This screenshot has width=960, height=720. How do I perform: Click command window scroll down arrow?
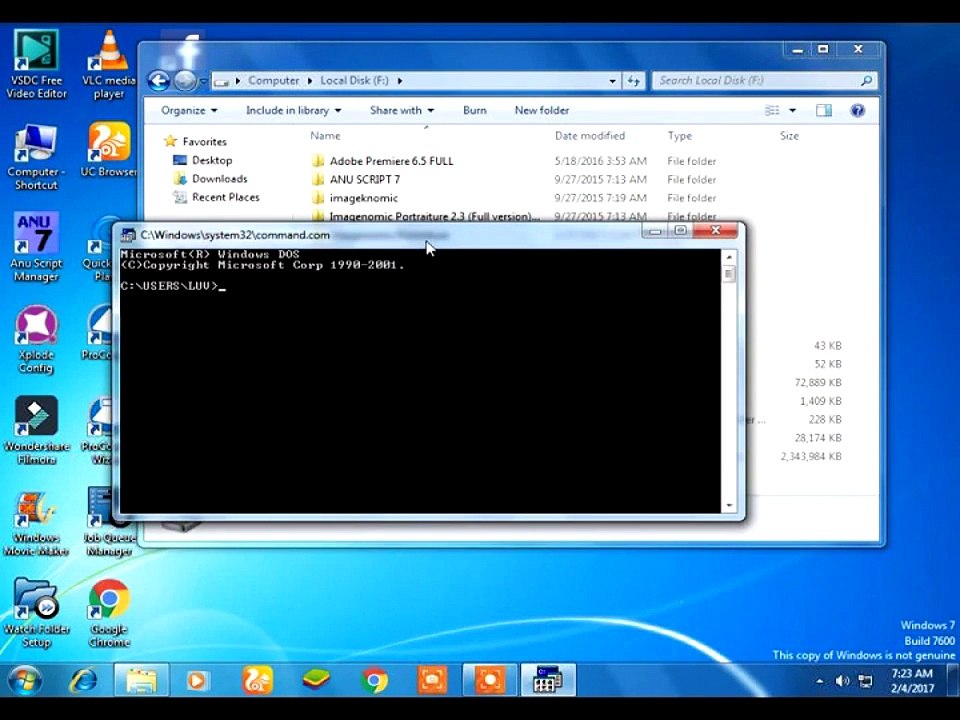729,506
